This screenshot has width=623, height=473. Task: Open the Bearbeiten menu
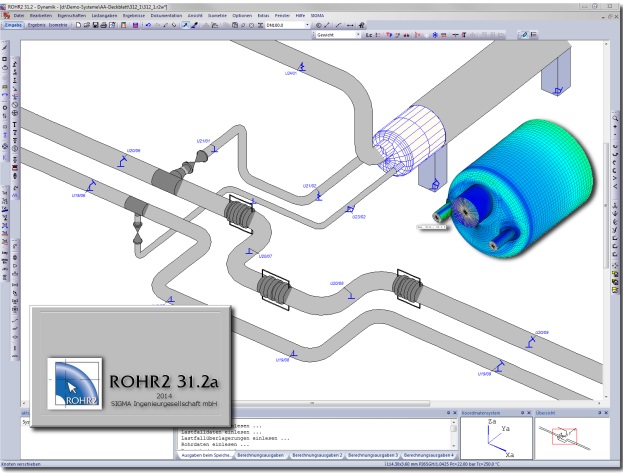click(x=41, y=16)
